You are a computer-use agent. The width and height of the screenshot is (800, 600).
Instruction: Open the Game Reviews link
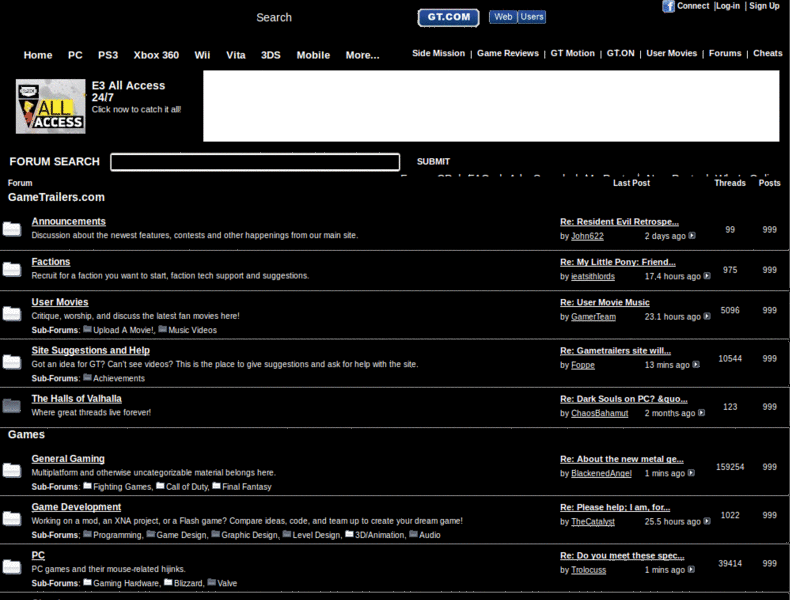click(x=508, y=53)
